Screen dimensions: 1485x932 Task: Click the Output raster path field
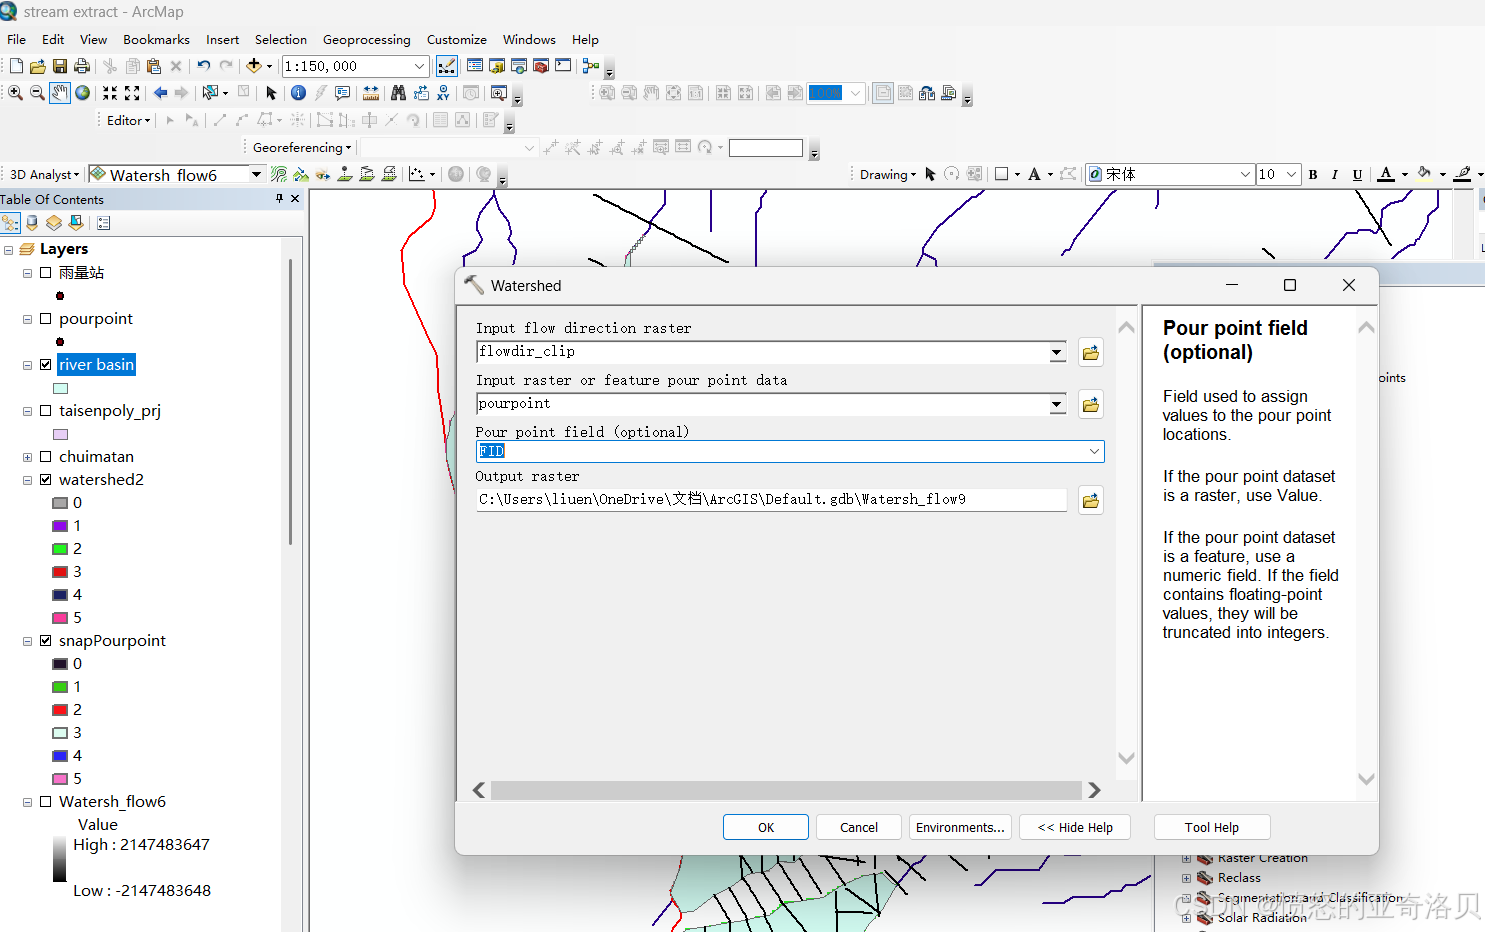(771, 500)
